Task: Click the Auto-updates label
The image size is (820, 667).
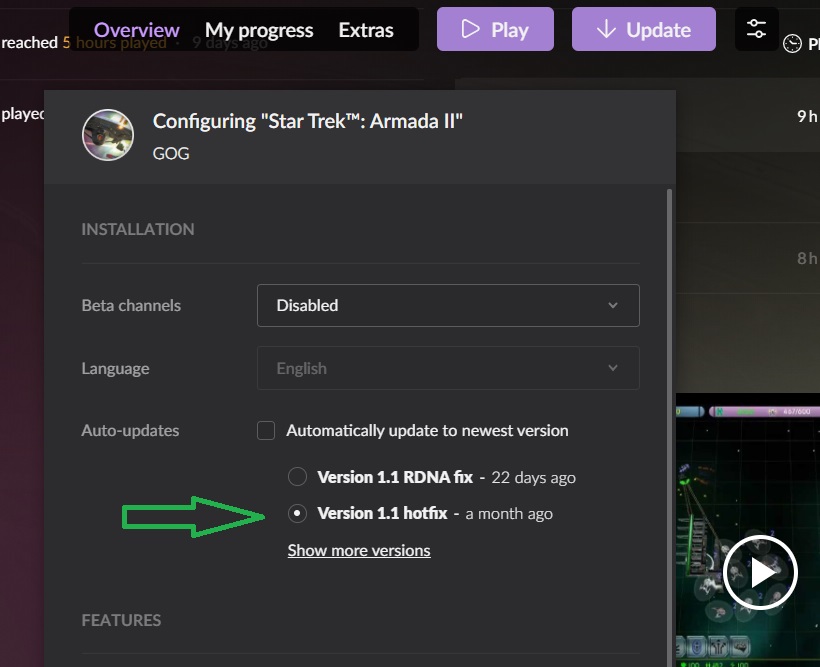Action: [x=130, y=431]
